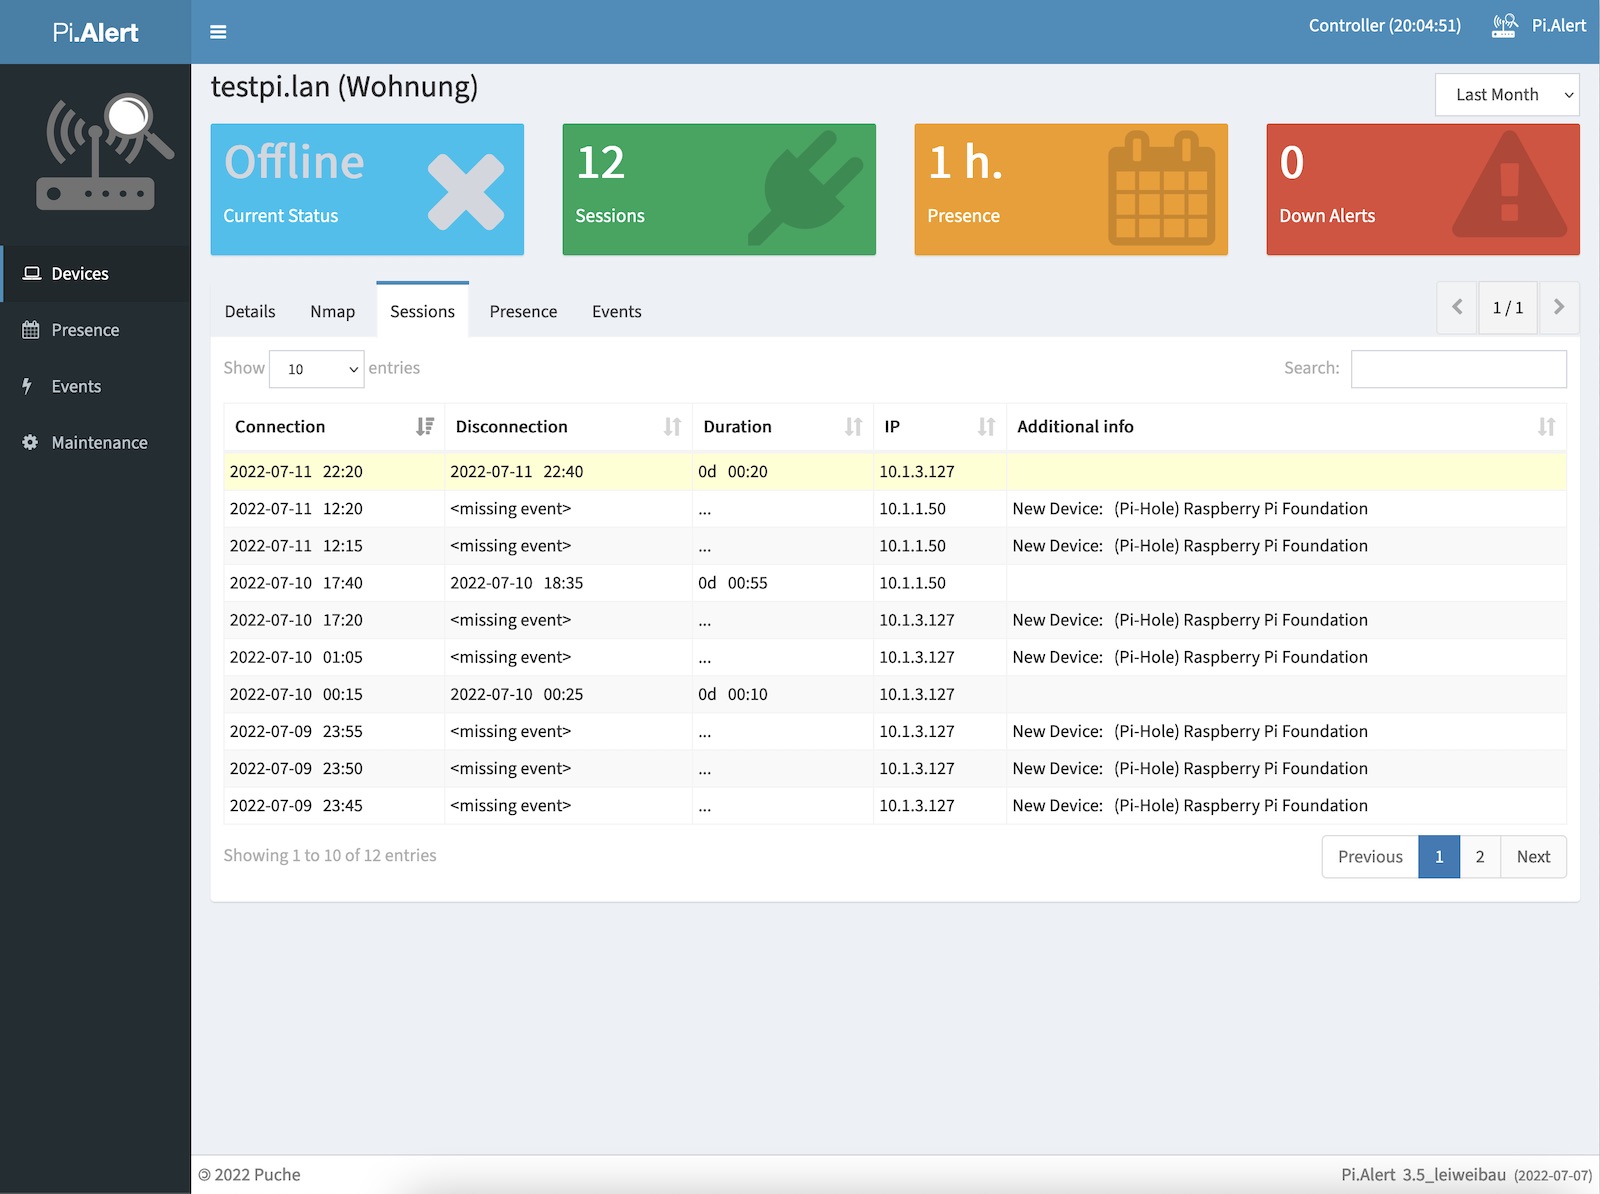The image size is (1600, 1194).
Task: Go to previous device with left chevron
Action: tap(1457, 308)
